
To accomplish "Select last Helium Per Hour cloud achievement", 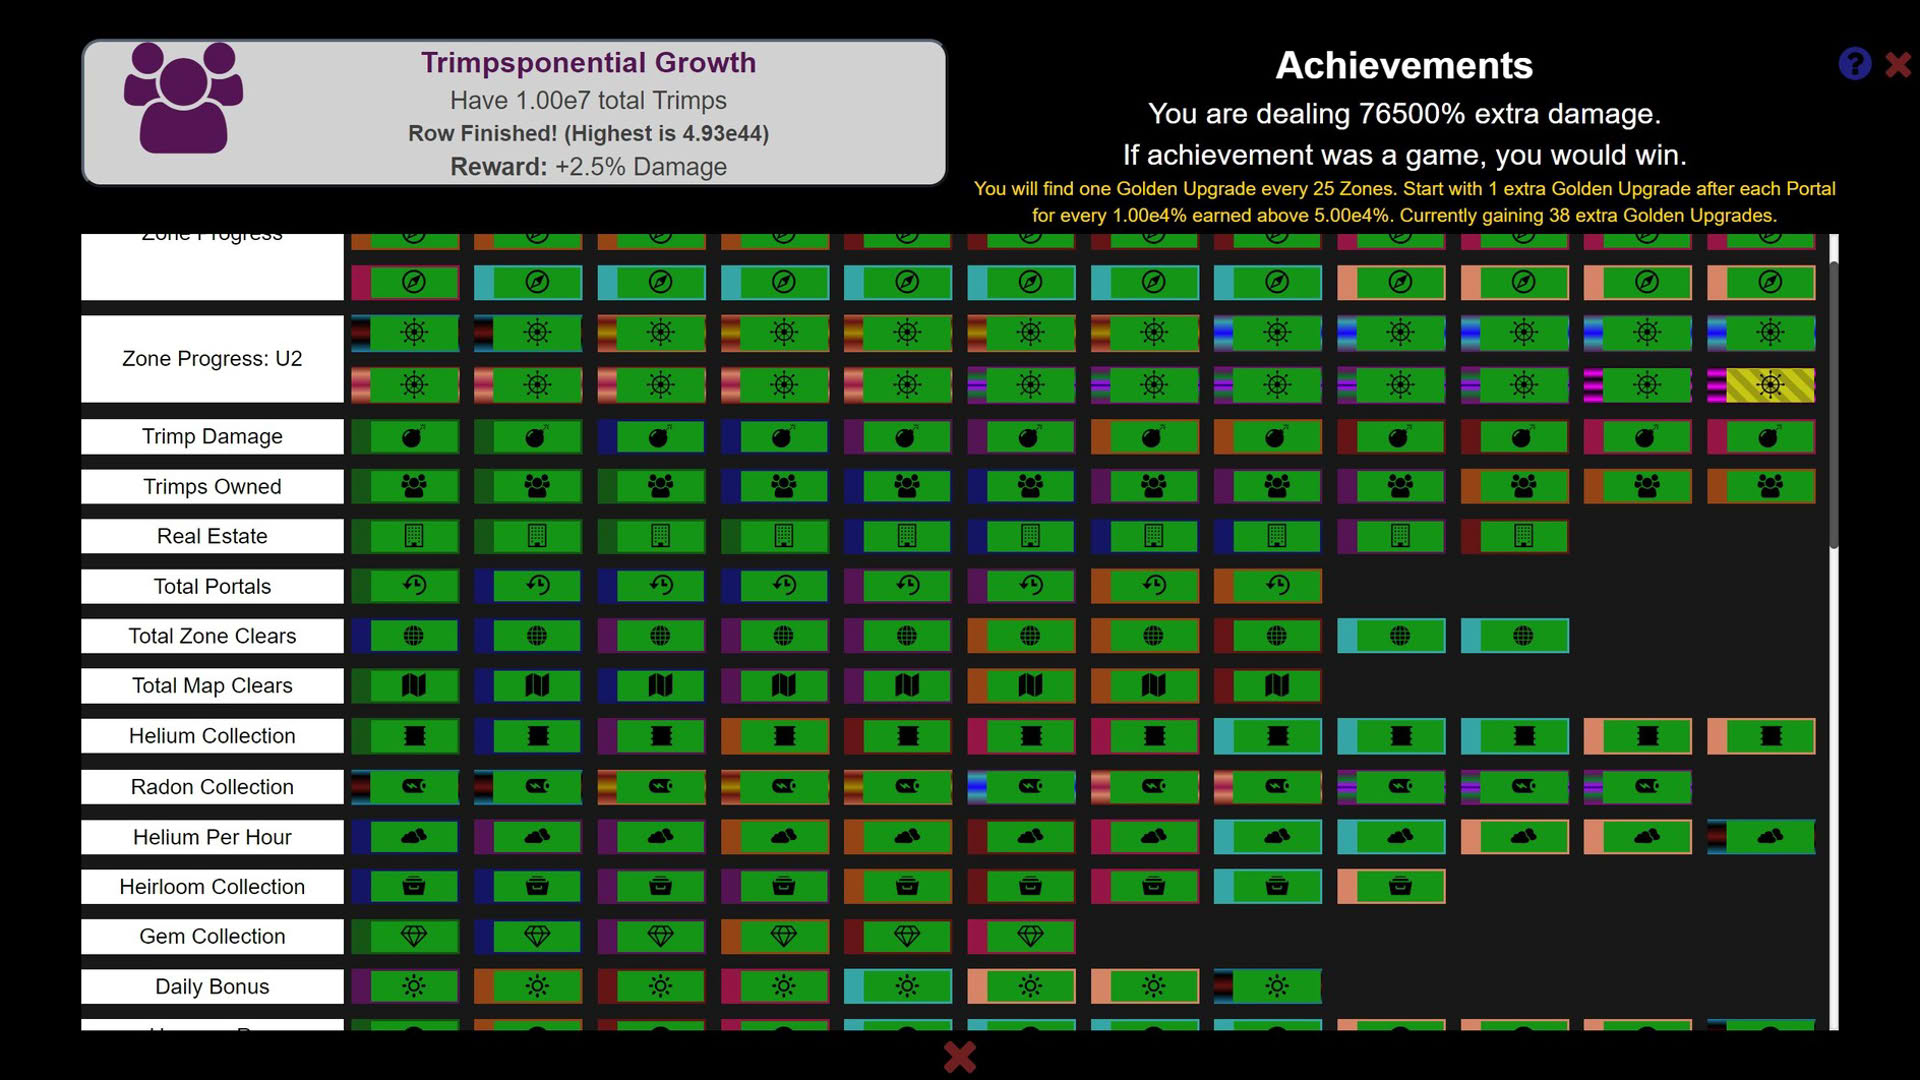I will coord(1761,837).
